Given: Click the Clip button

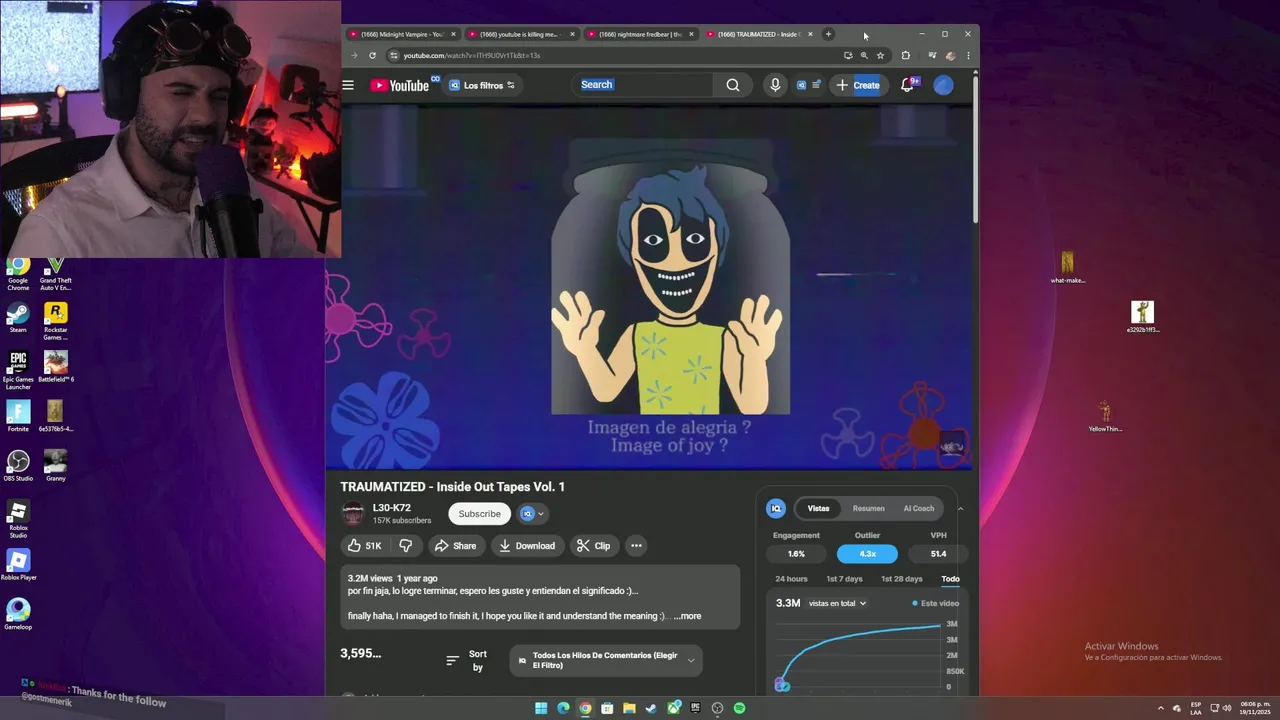Looking at the screenshot, I should click(593, 546).
